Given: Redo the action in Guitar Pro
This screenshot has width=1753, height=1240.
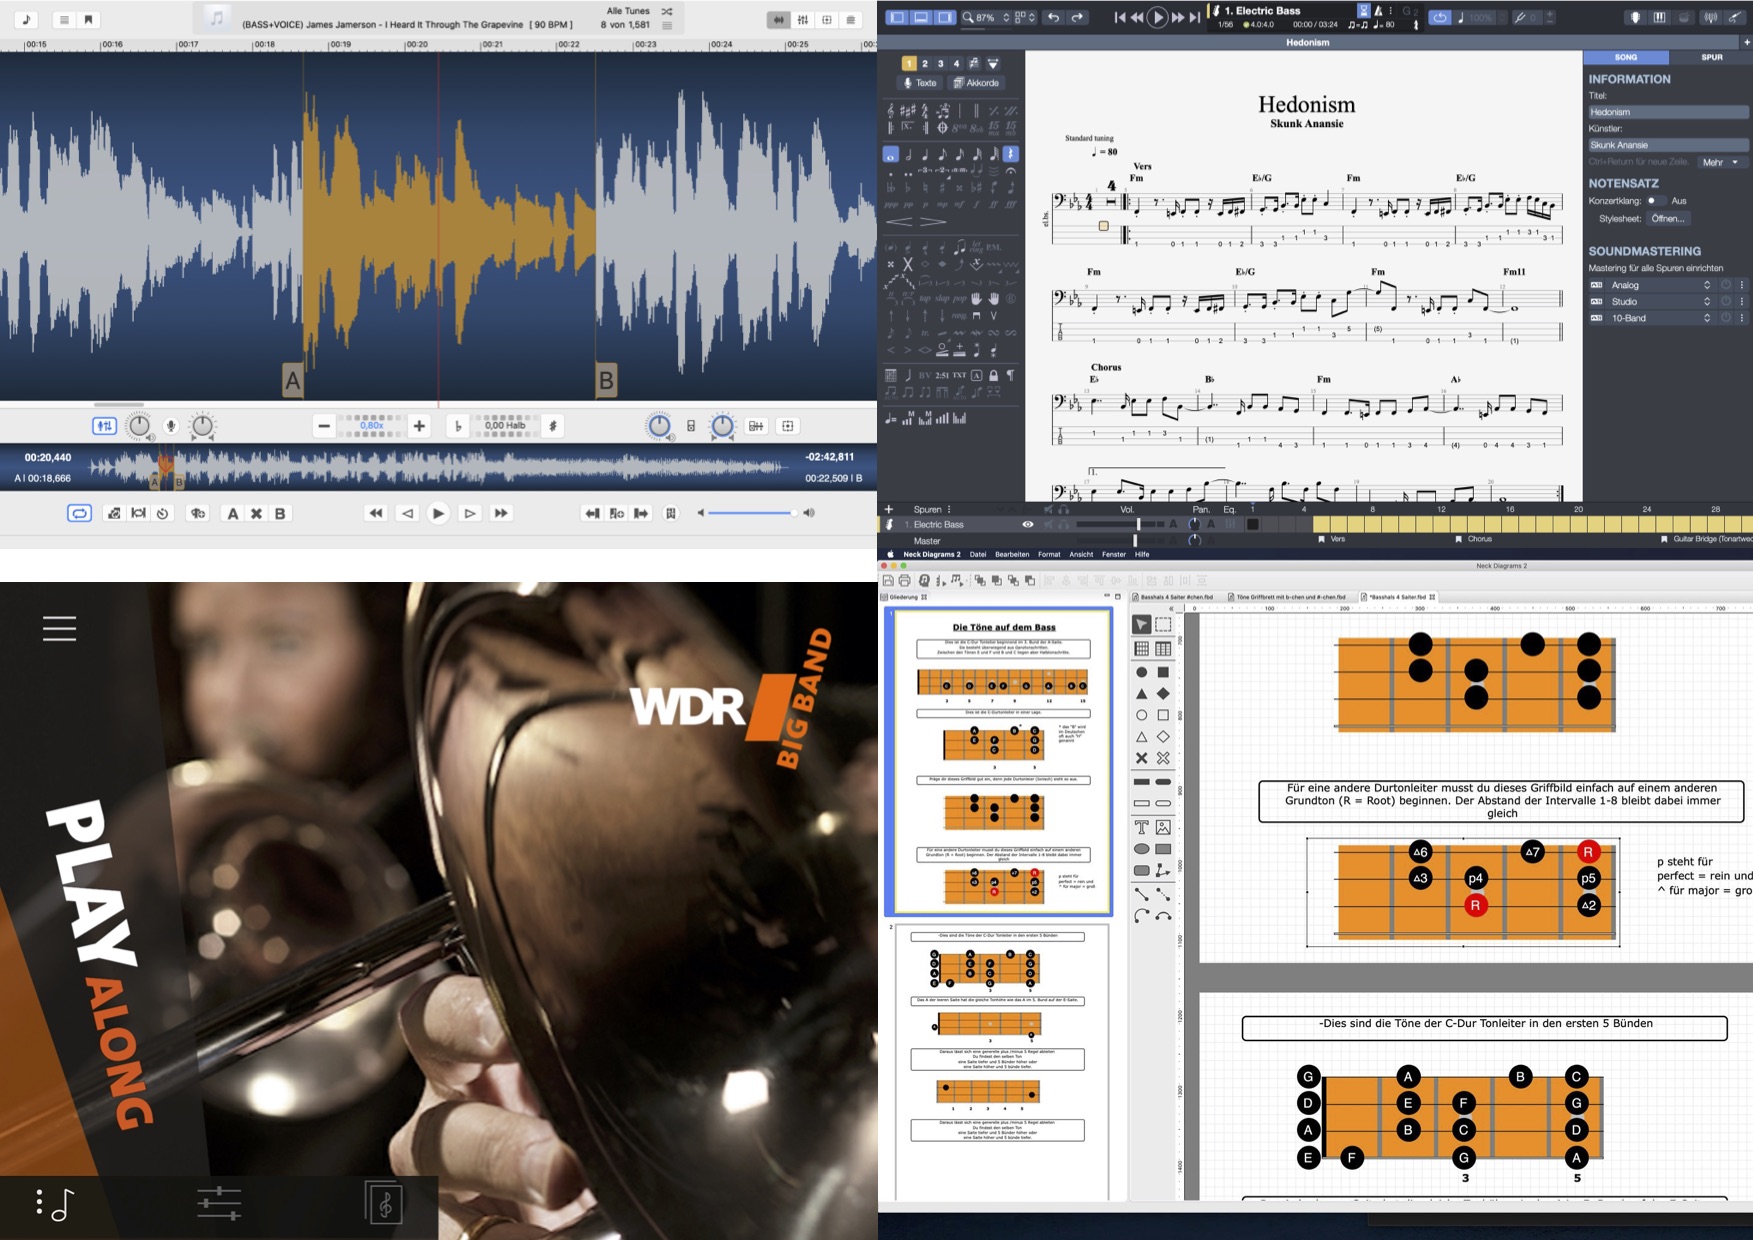Looking at the screenshot, I should click(x=1077, y=17).
